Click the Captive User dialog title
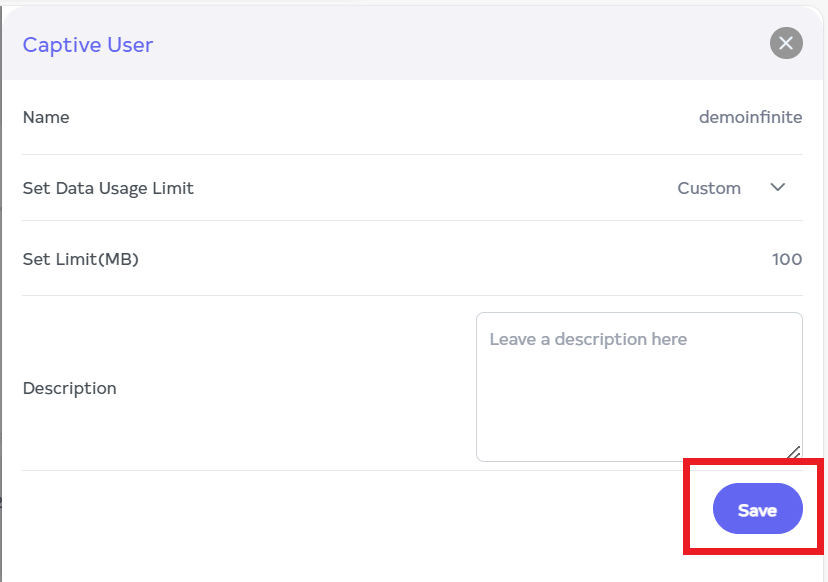This screenshot has width=828, height=582. [88, 44]
